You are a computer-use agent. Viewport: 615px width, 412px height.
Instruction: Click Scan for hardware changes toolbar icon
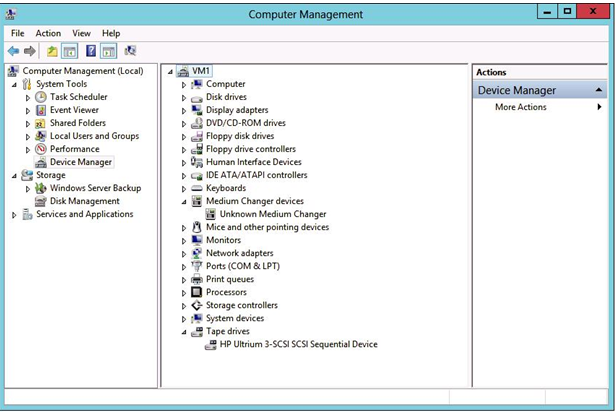pos(130,51)
